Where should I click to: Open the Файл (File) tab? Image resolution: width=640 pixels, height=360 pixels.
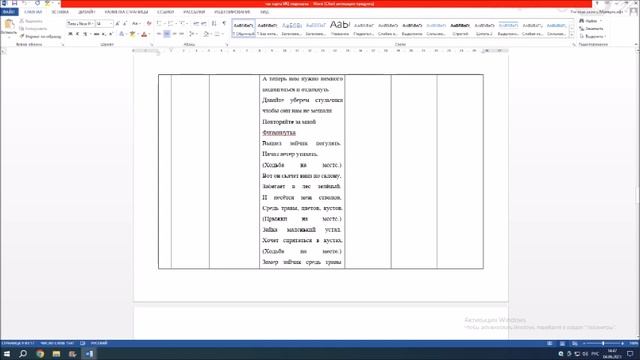tap(9, 12)
